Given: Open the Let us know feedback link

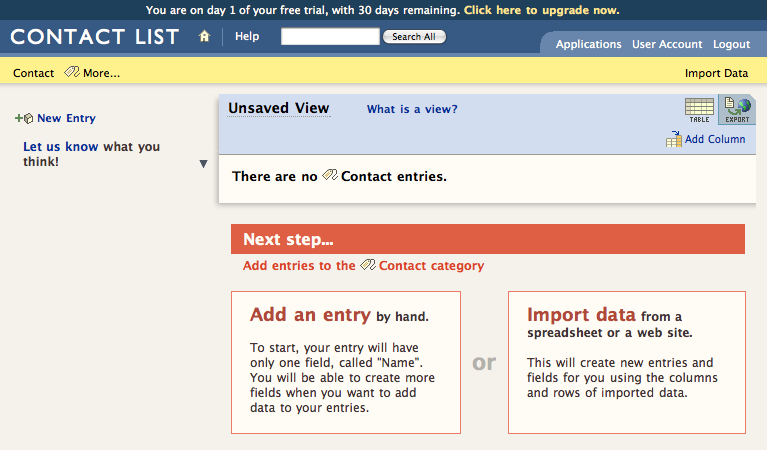Looking at the screenshot, I should (61, 147).
